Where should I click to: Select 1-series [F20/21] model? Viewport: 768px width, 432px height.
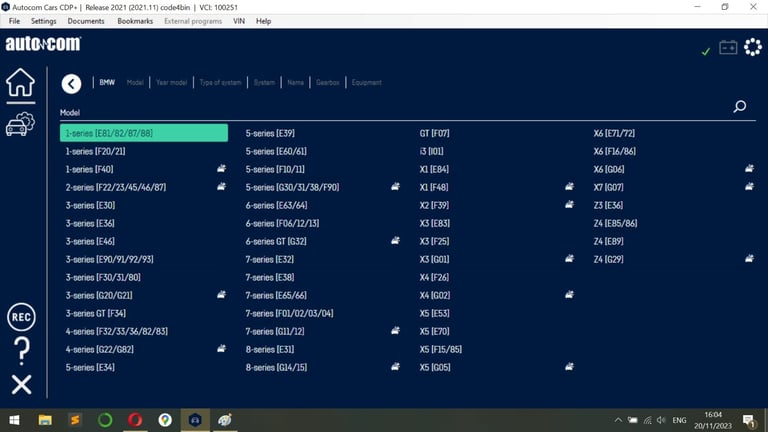pyautogui.click(x=96, y=151)
